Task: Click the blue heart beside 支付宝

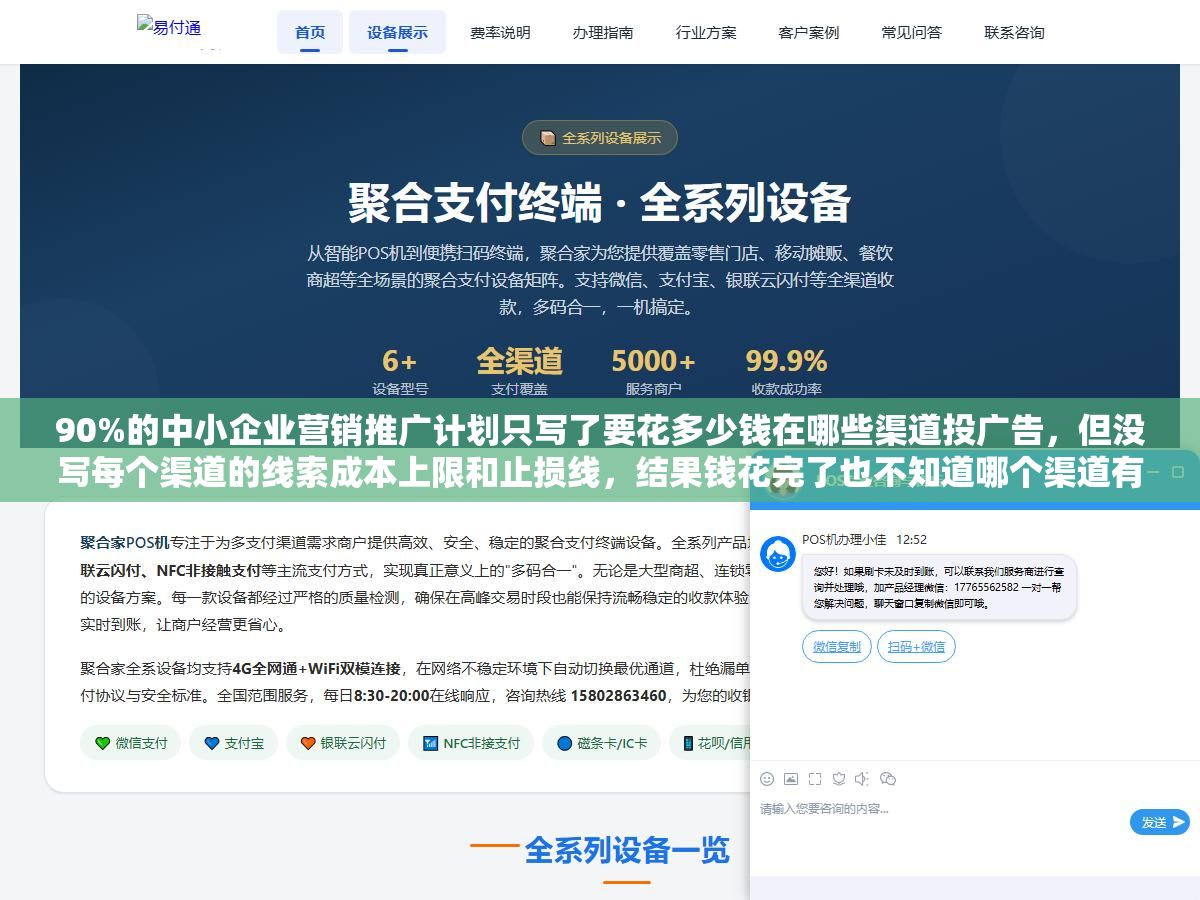Action: (x=211, y=743)
